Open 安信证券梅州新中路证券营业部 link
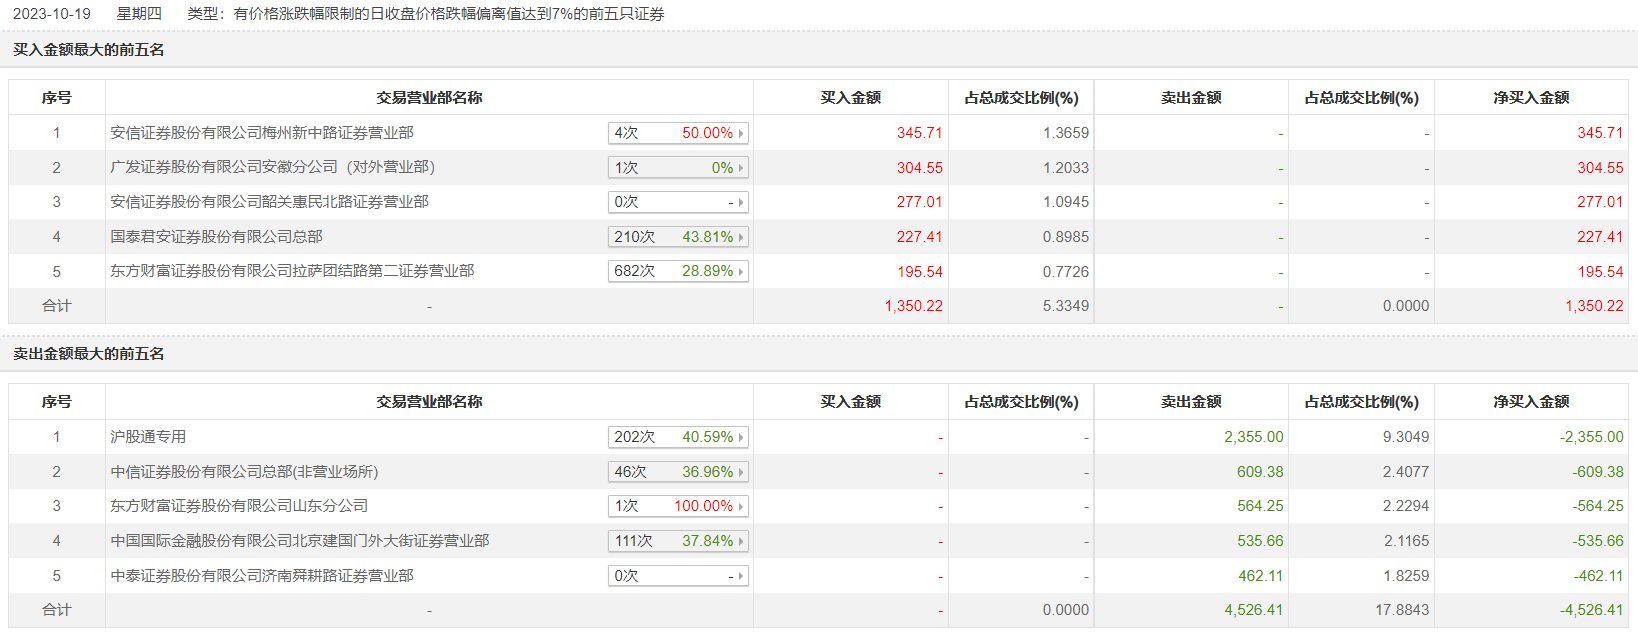The width and height of the screenshot is (1638, 636). pos(262,133)
